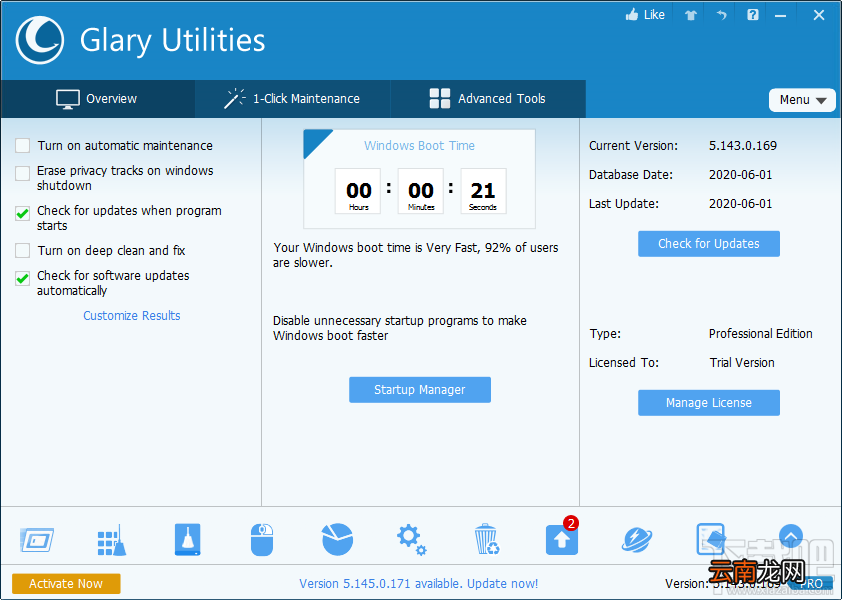Click the Manage License button
842x600 pixels.
tap(709, 403)
